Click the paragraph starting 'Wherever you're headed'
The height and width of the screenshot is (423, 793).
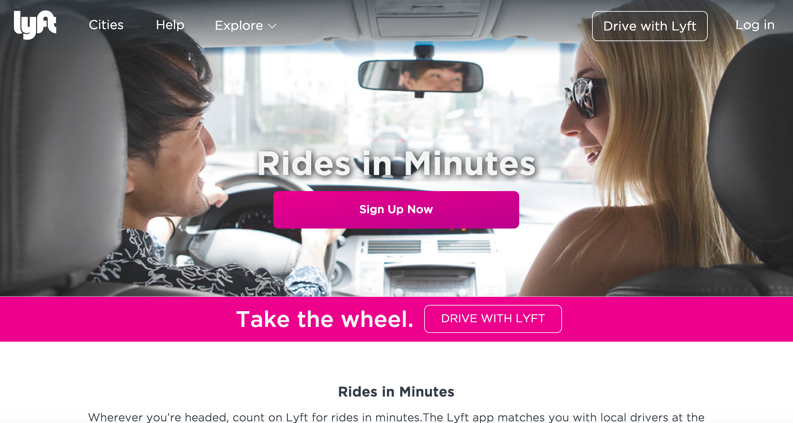coord(396,417)
